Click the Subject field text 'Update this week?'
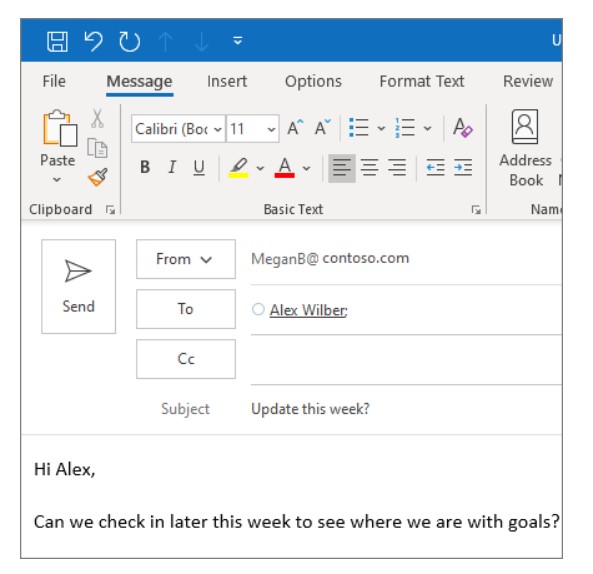Image resolution: width=593 pixels, height=574 pixels. (x=310, y=409)
